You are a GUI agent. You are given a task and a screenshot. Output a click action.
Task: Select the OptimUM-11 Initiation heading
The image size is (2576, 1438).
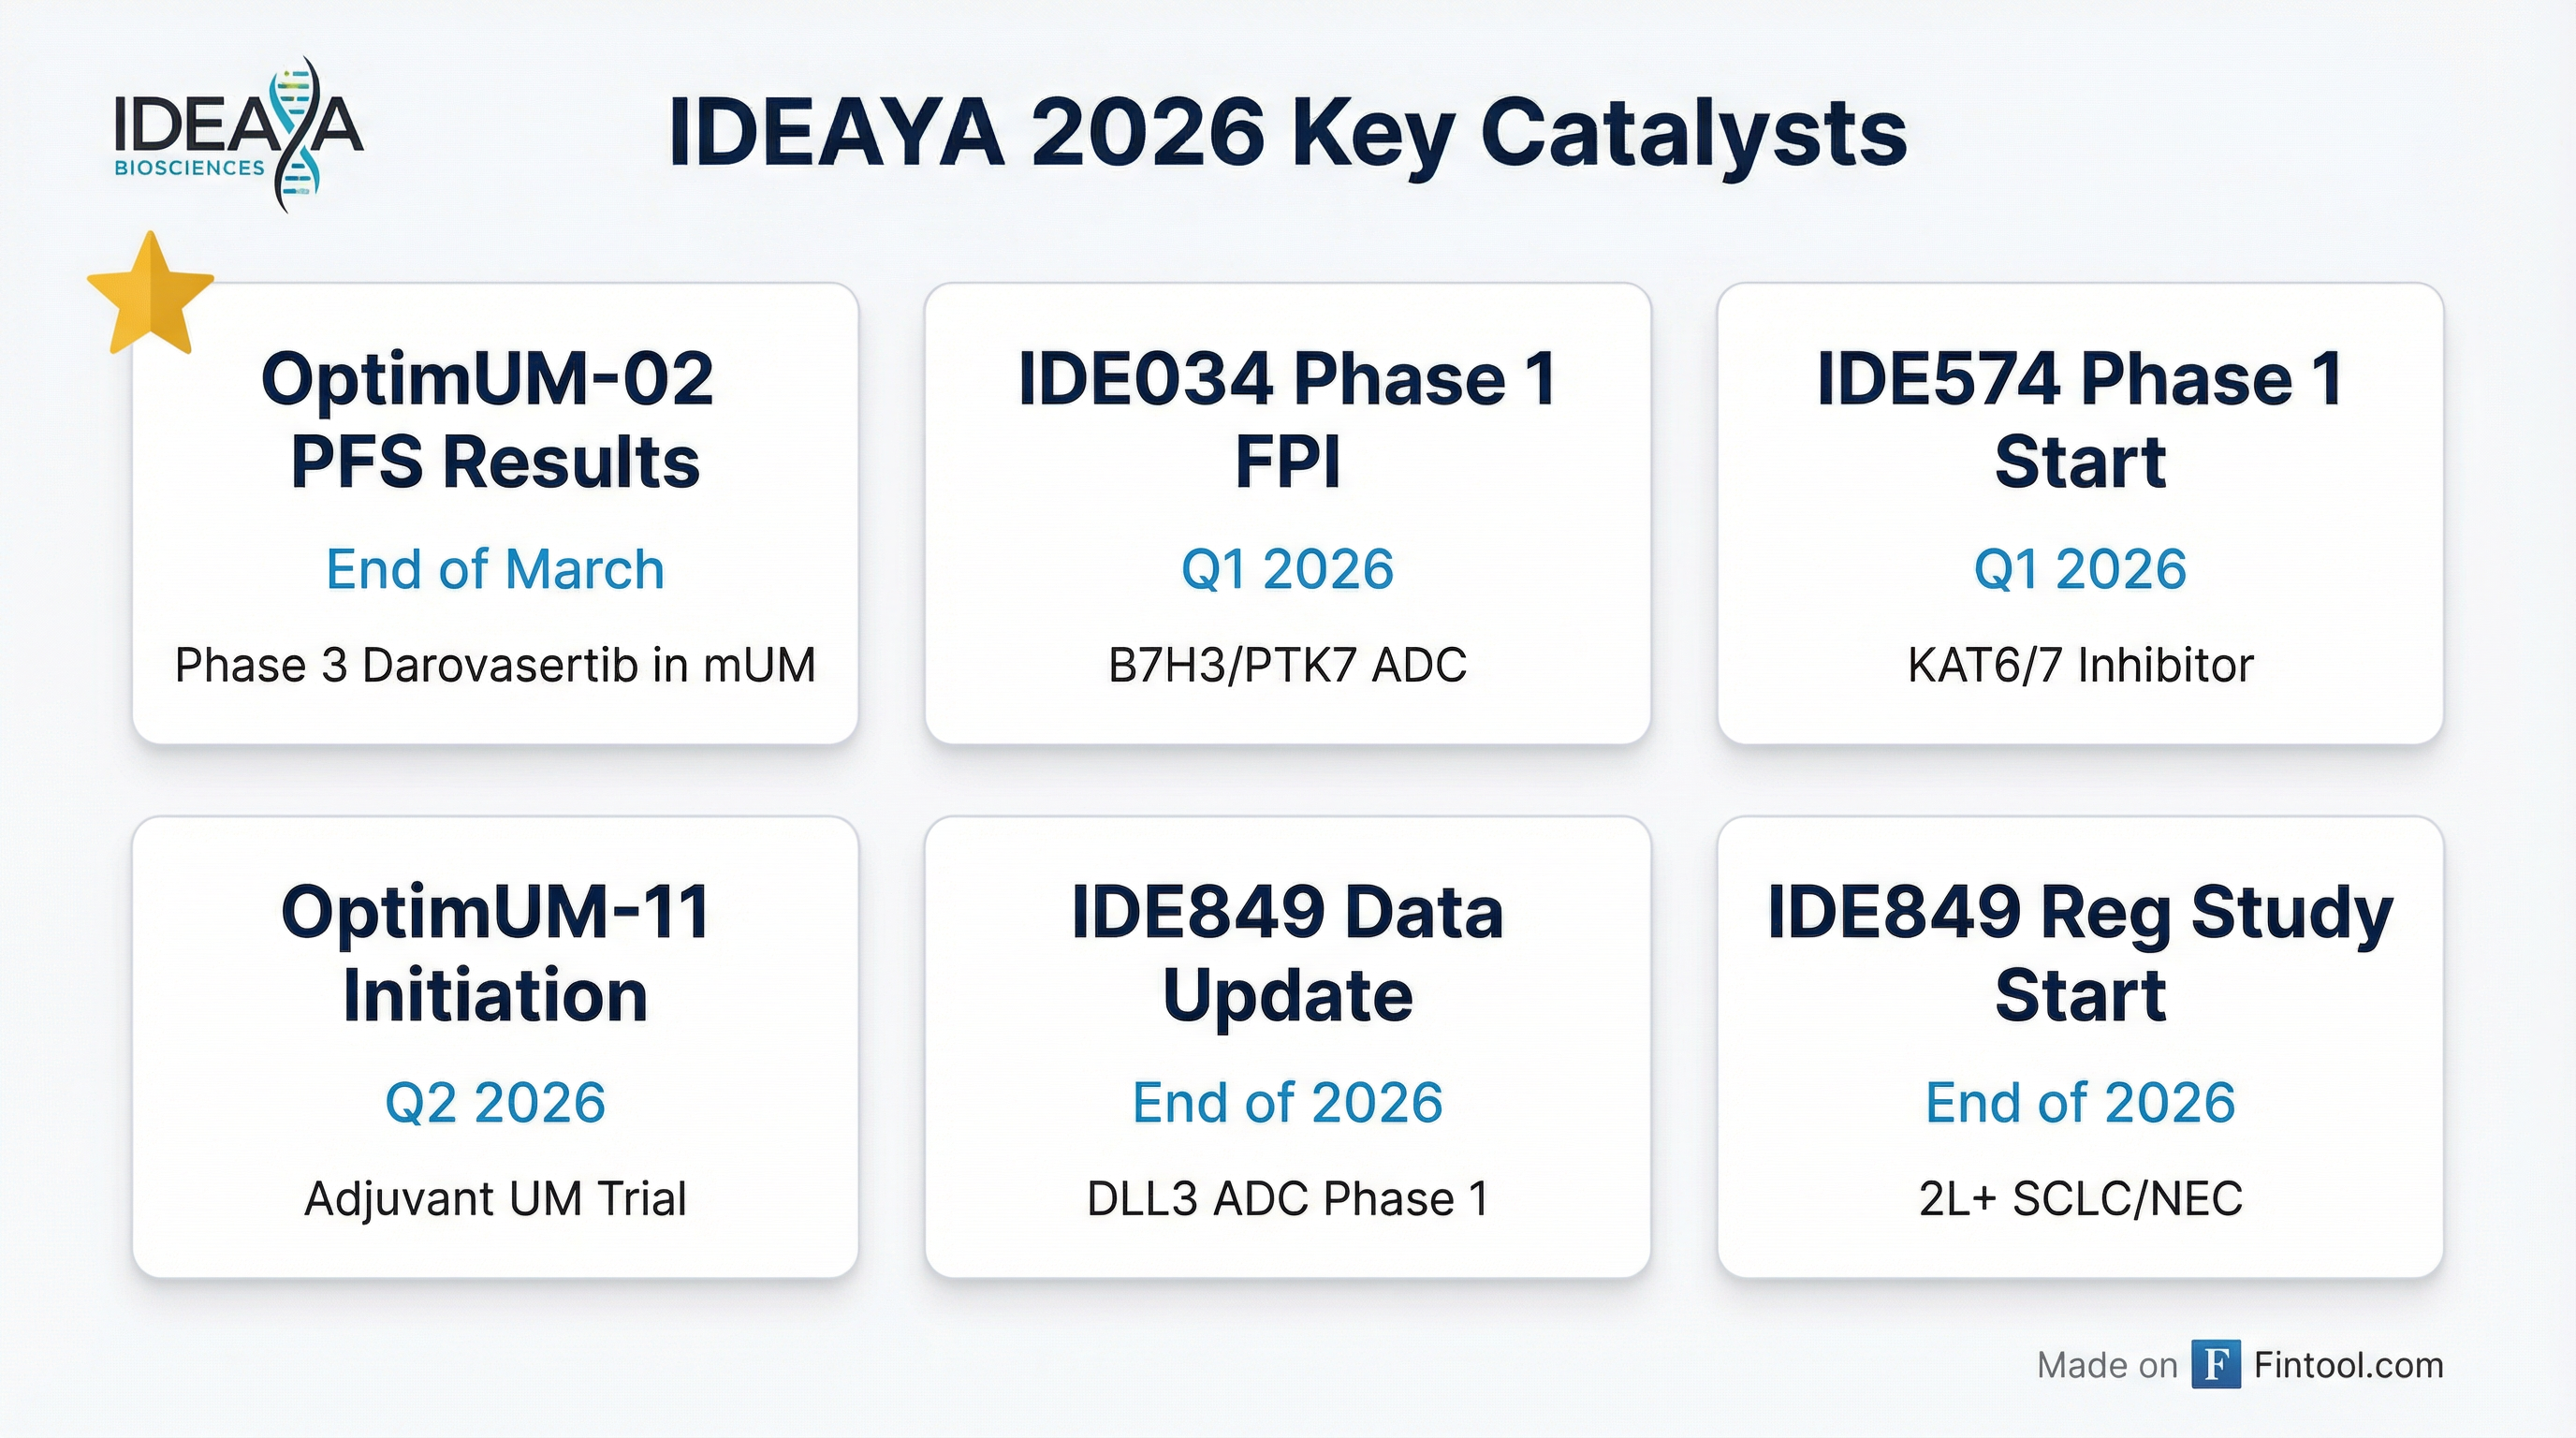[x=495, y=953]
